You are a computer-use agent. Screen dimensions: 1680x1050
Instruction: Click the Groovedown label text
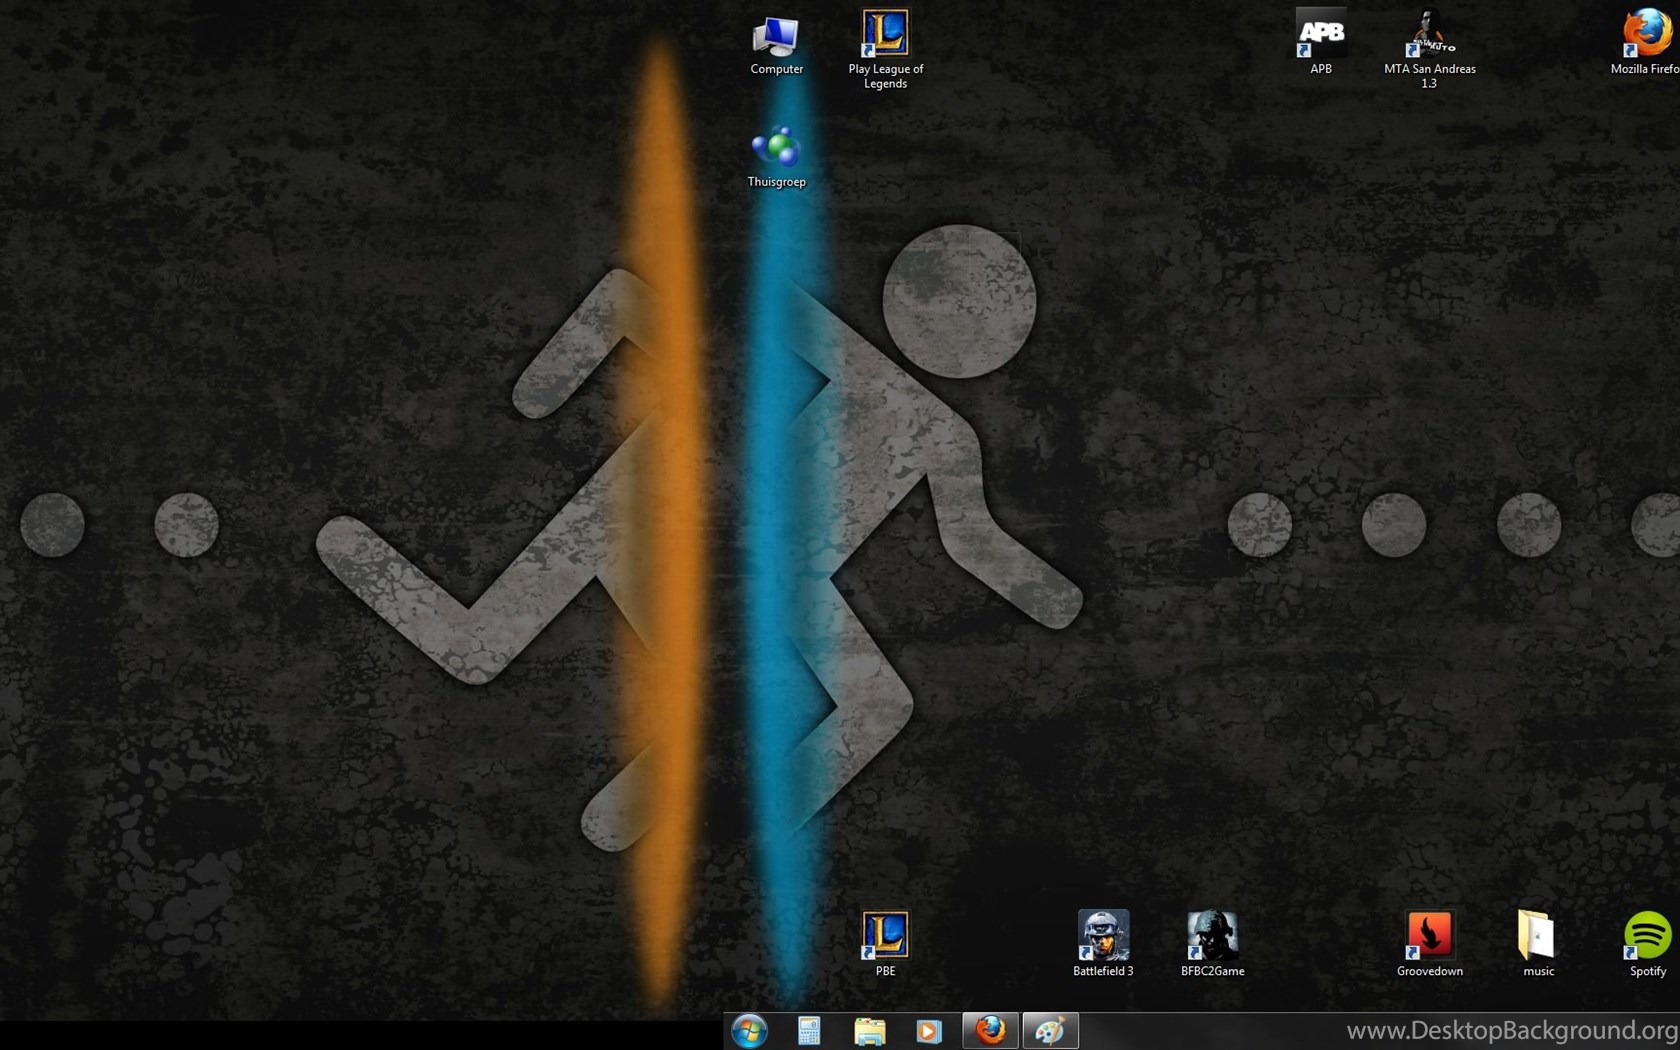(1430, 971)
